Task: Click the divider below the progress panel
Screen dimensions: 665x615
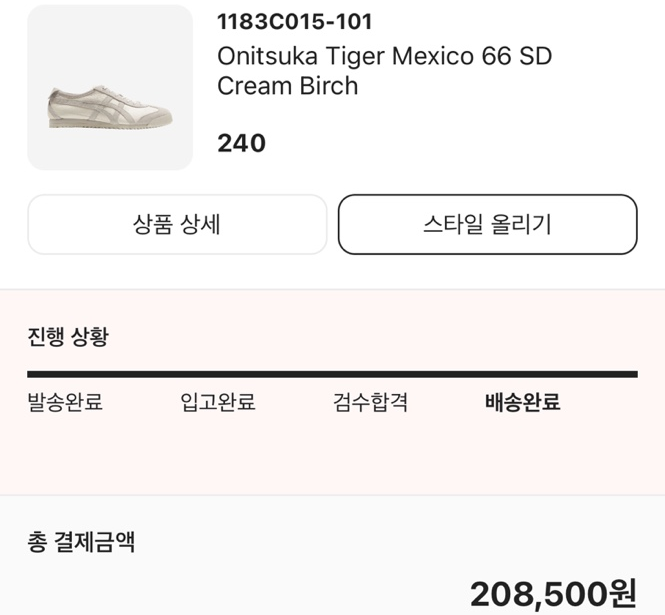Action: [332, 495]
